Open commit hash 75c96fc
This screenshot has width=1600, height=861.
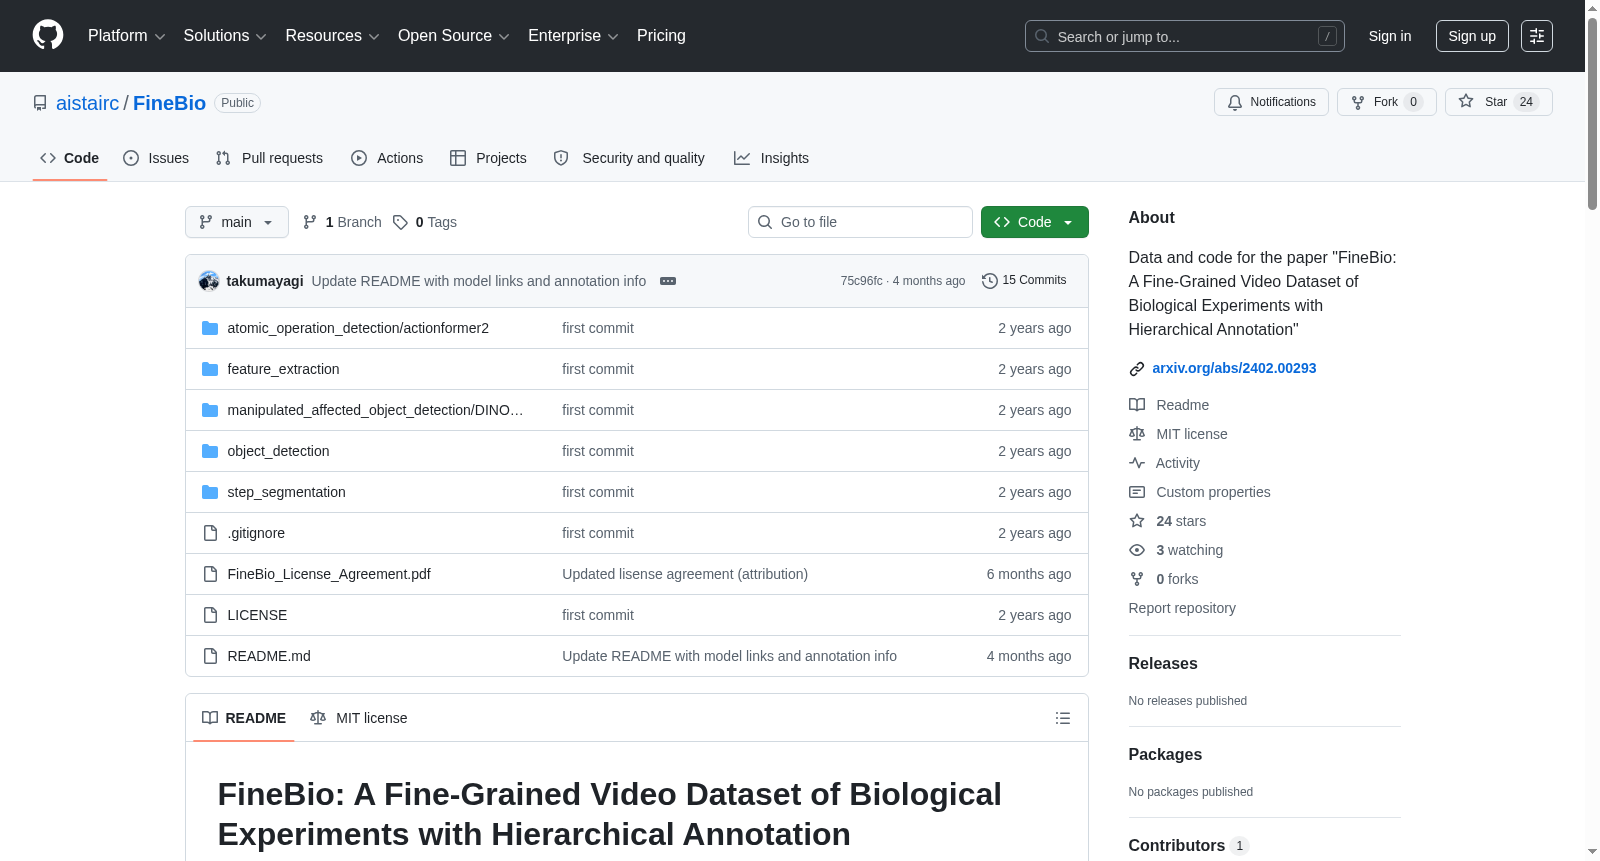pyautogui.click(x=862, y=281)
